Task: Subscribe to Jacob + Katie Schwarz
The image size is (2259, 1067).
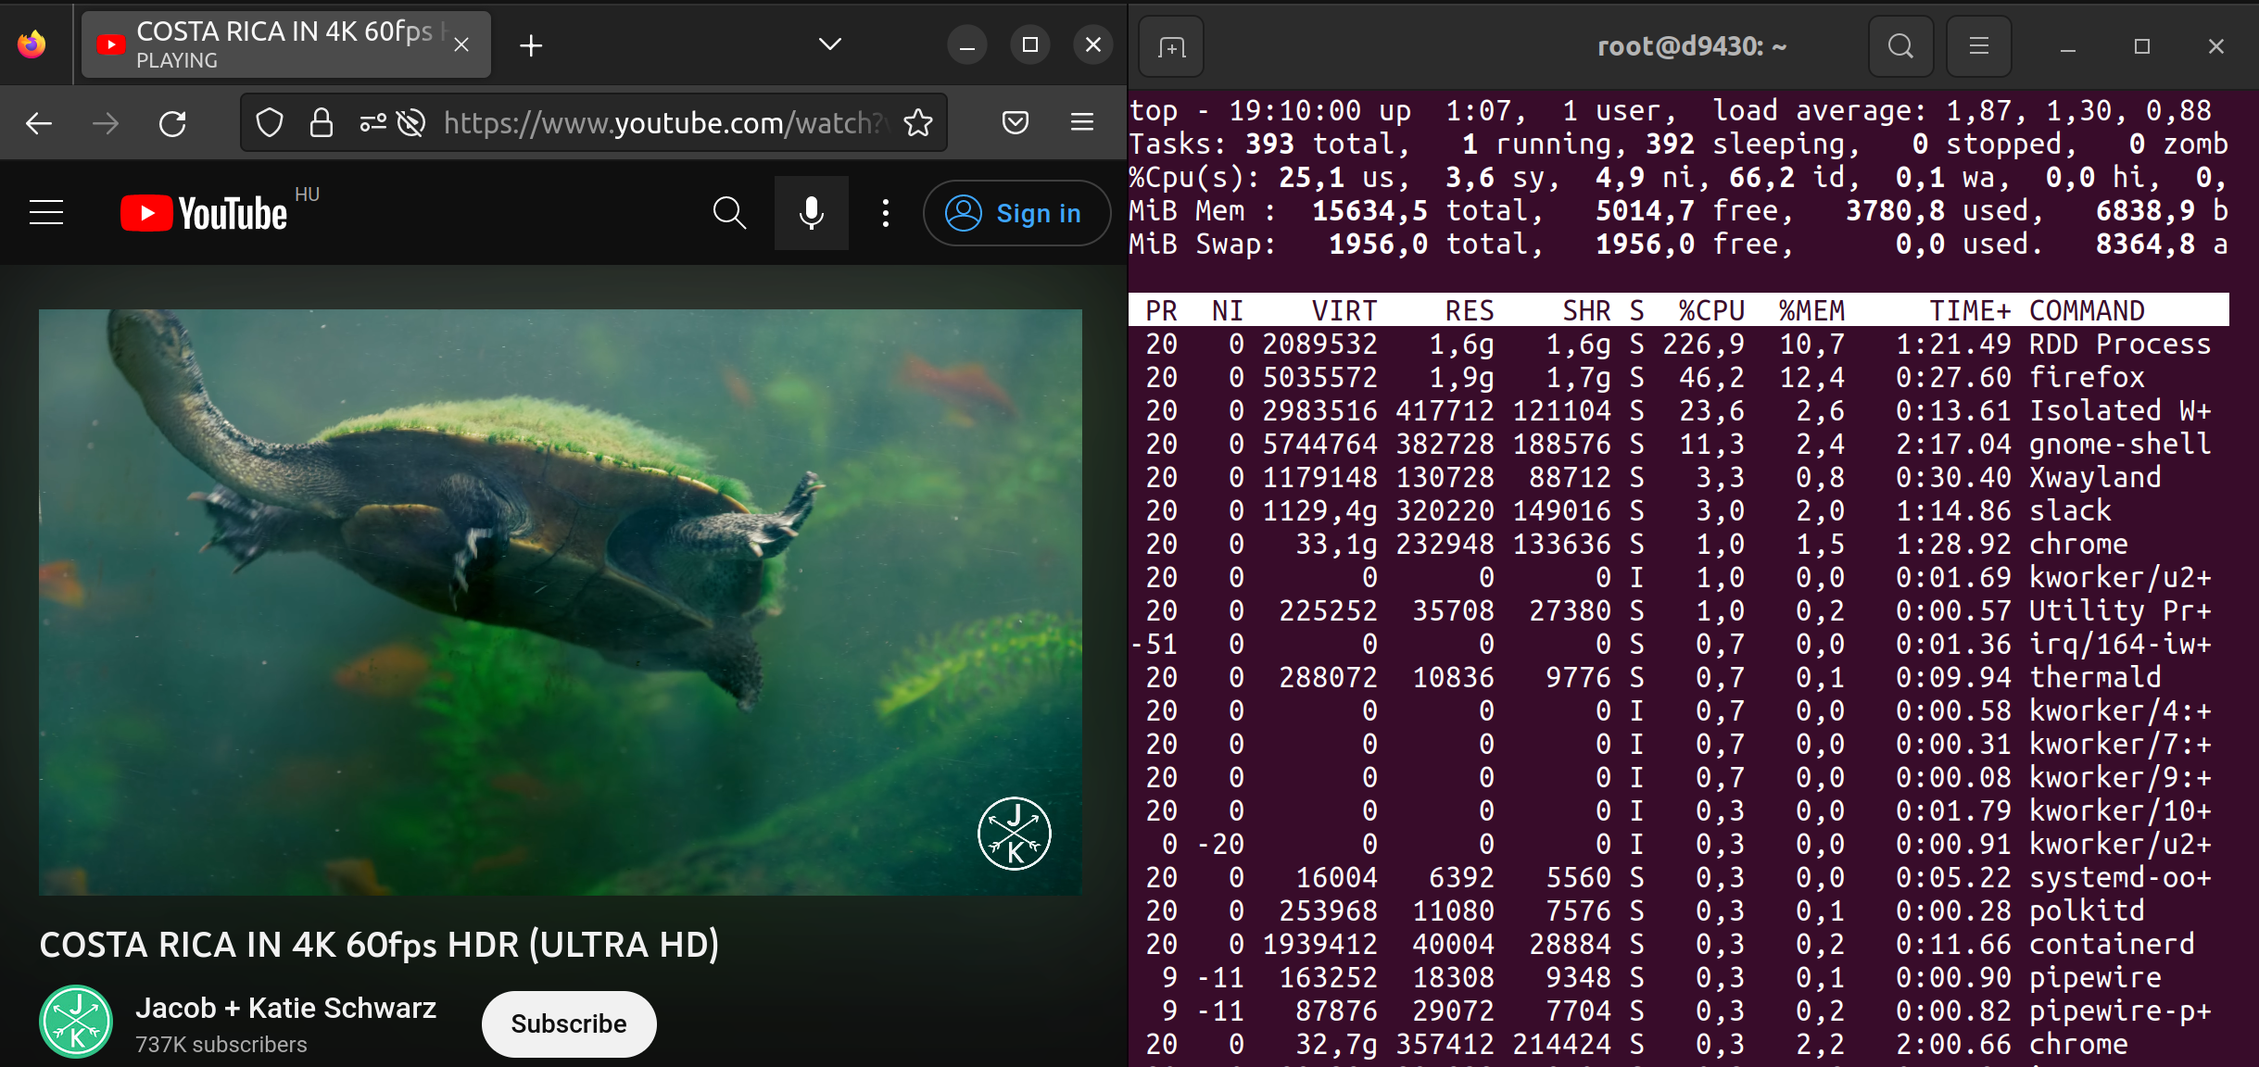Action: click(x=569, y=1024)
